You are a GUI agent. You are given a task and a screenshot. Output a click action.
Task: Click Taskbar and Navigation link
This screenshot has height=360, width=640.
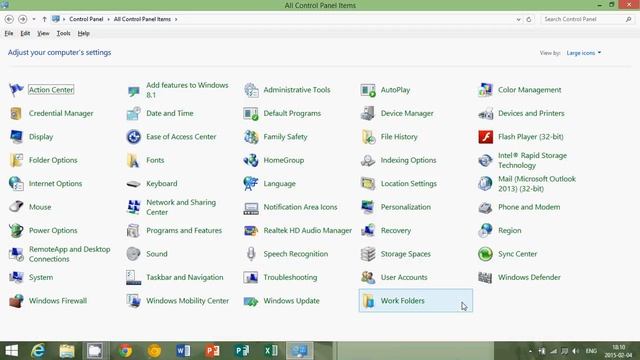[x=184, y=277]
